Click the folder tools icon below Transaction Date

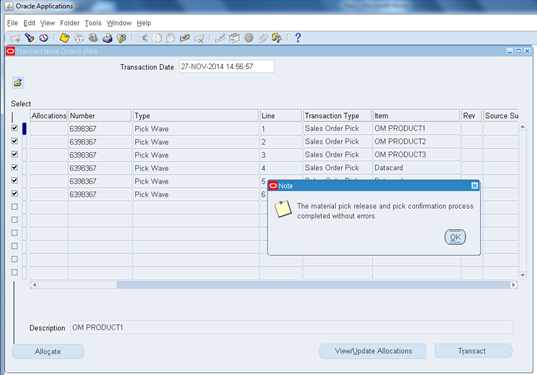18,83
